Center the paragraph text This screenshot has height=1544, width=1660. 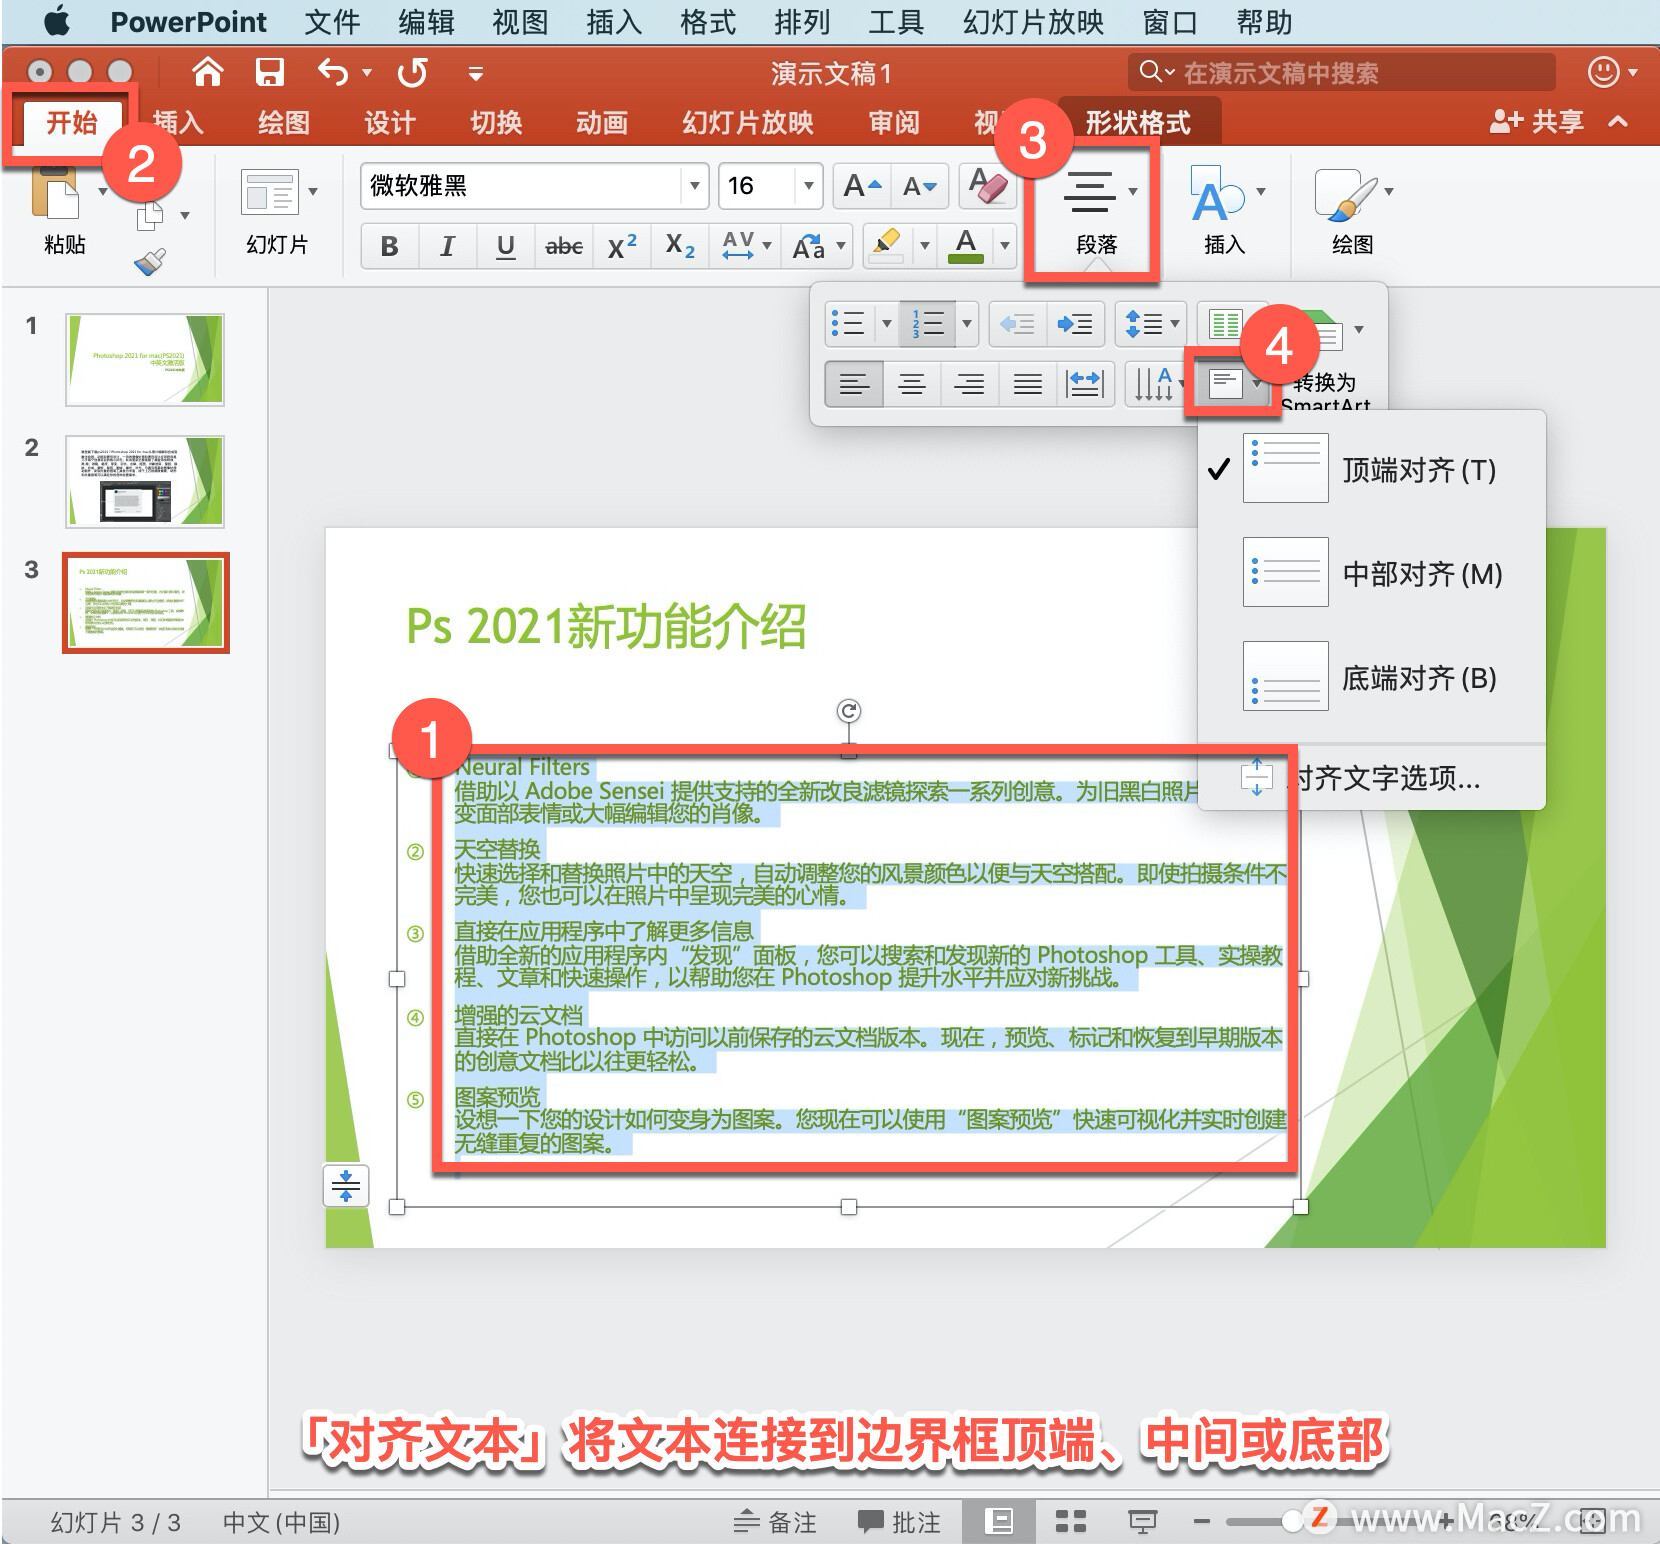pos(912,384)
